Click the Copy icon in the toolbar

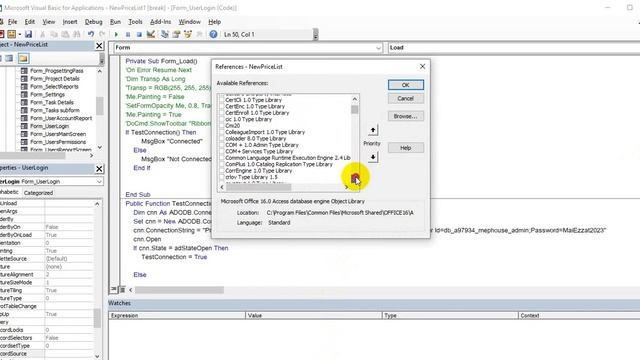[54, 35]
